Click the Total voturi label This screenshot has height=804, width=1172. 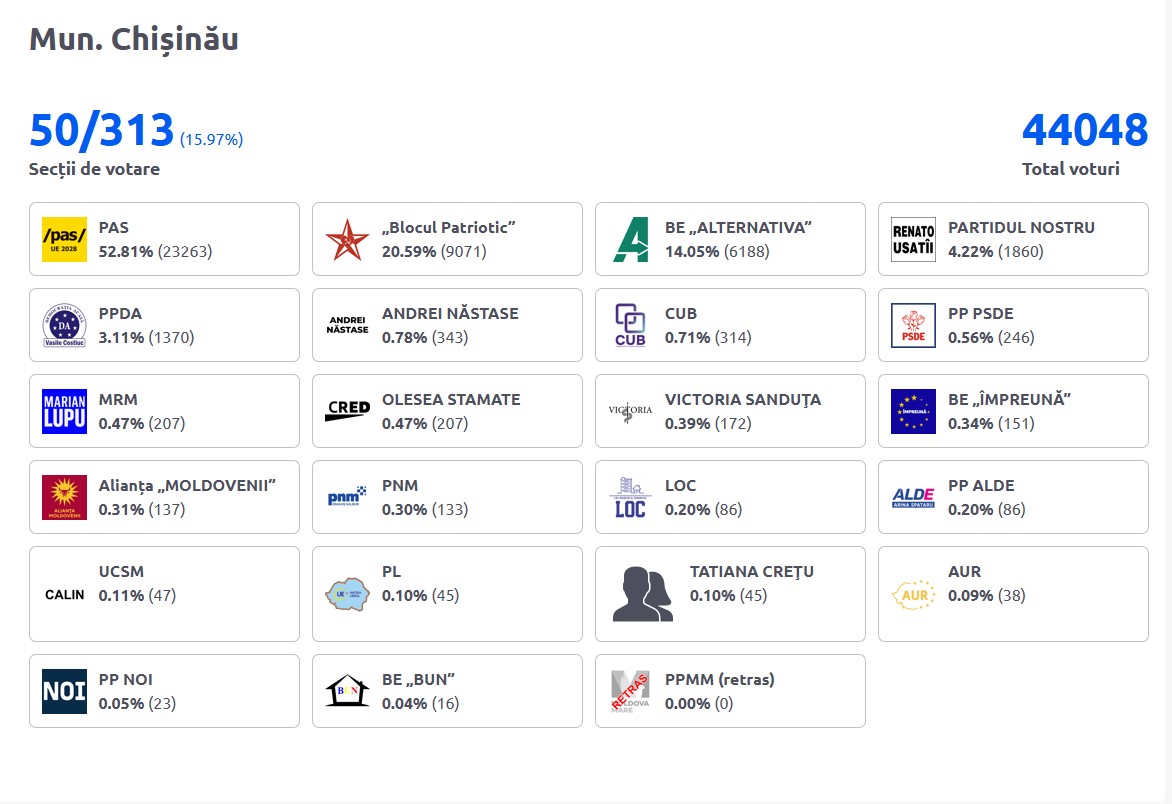pyautogui.click(x=1070, y=169)
